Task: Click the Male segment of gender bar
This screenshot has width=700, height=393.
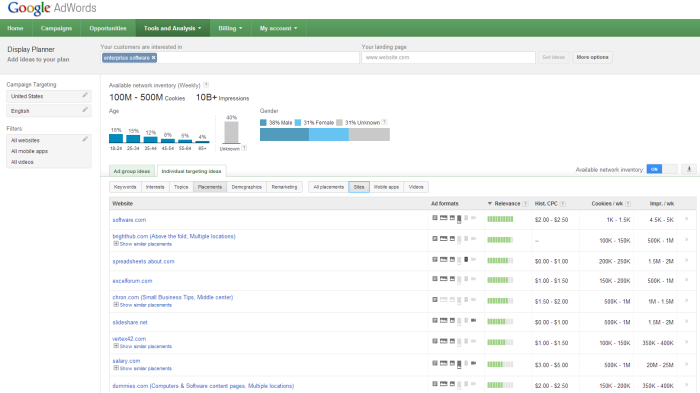Action: tap(284, 134)
